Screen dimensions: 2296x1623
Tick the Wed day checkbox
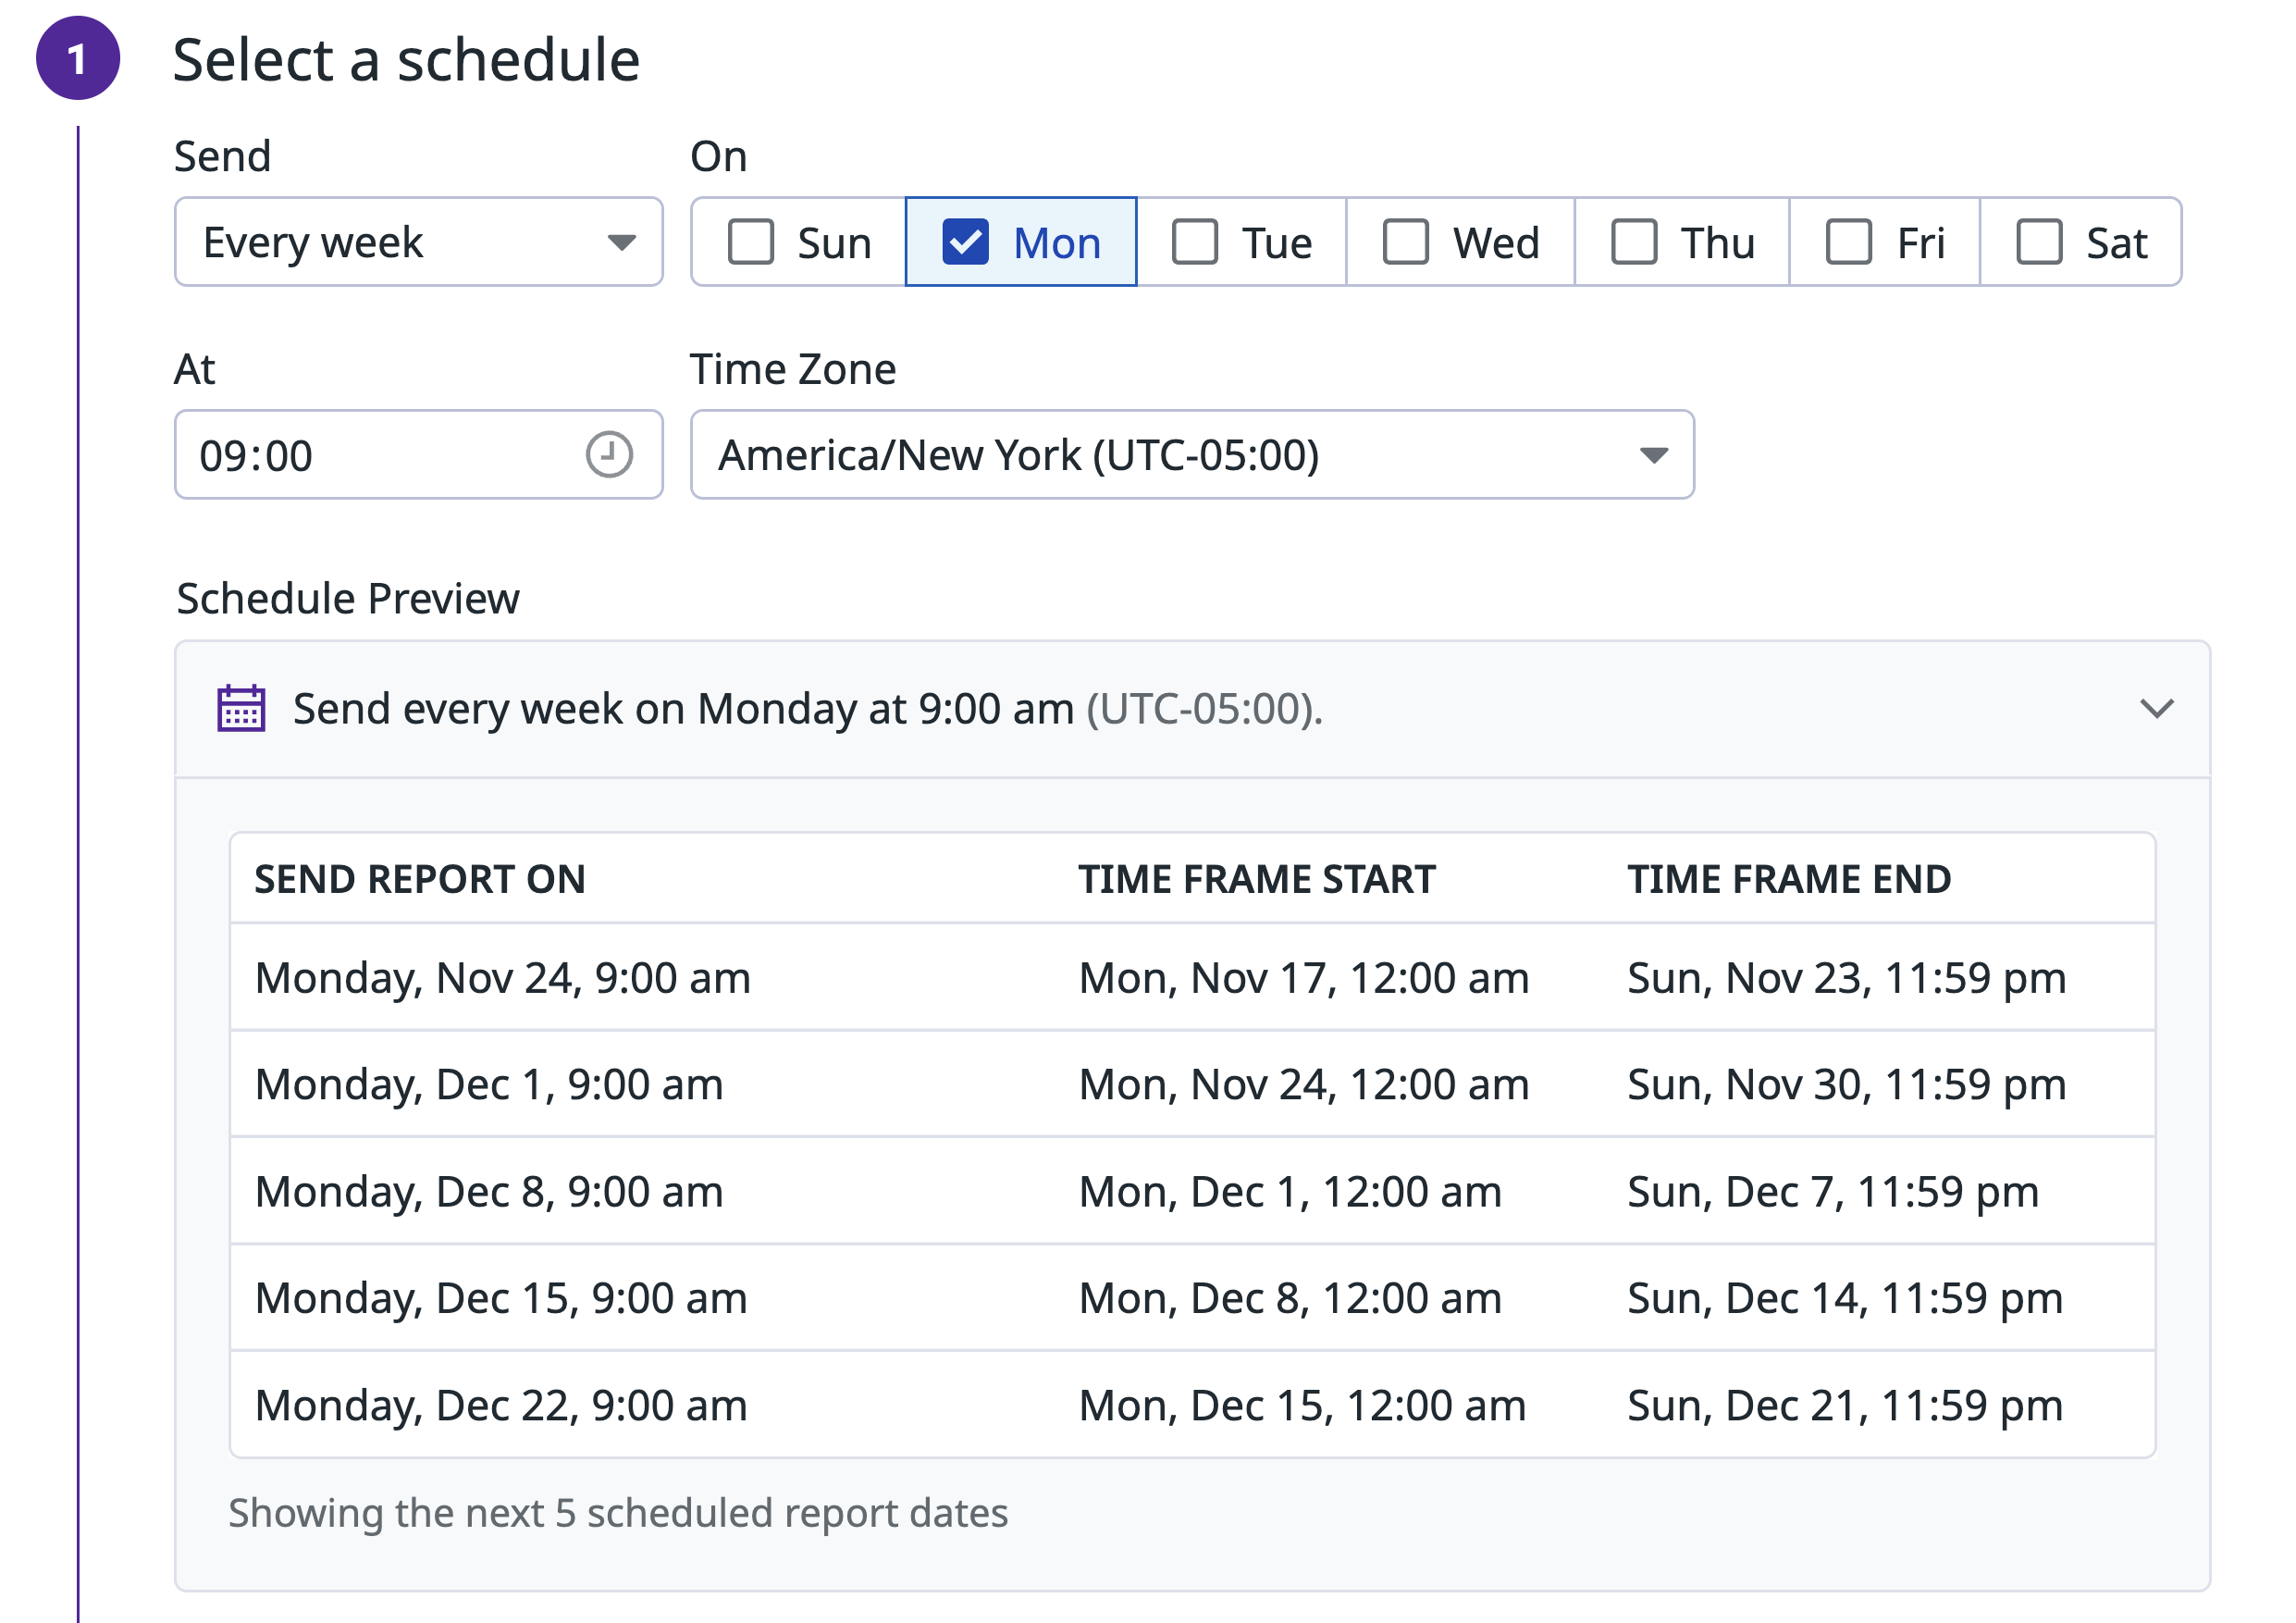1405,242
